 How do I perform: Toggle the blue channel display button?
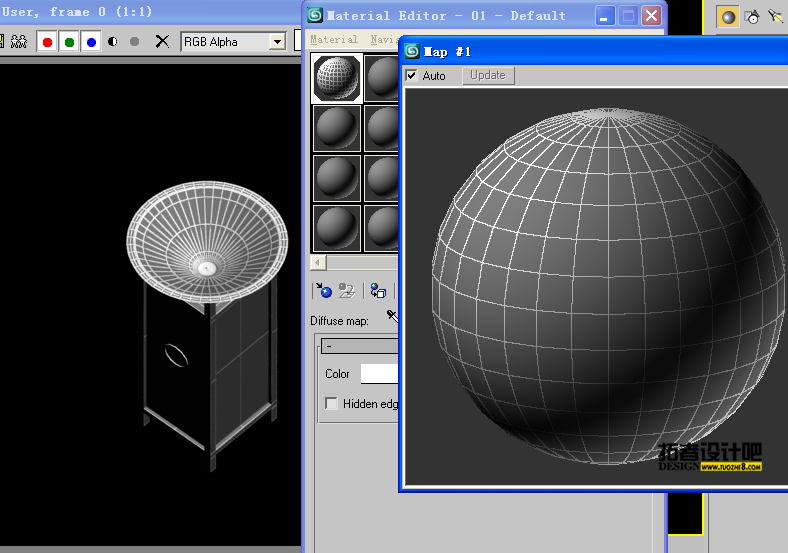click(91, 42)
